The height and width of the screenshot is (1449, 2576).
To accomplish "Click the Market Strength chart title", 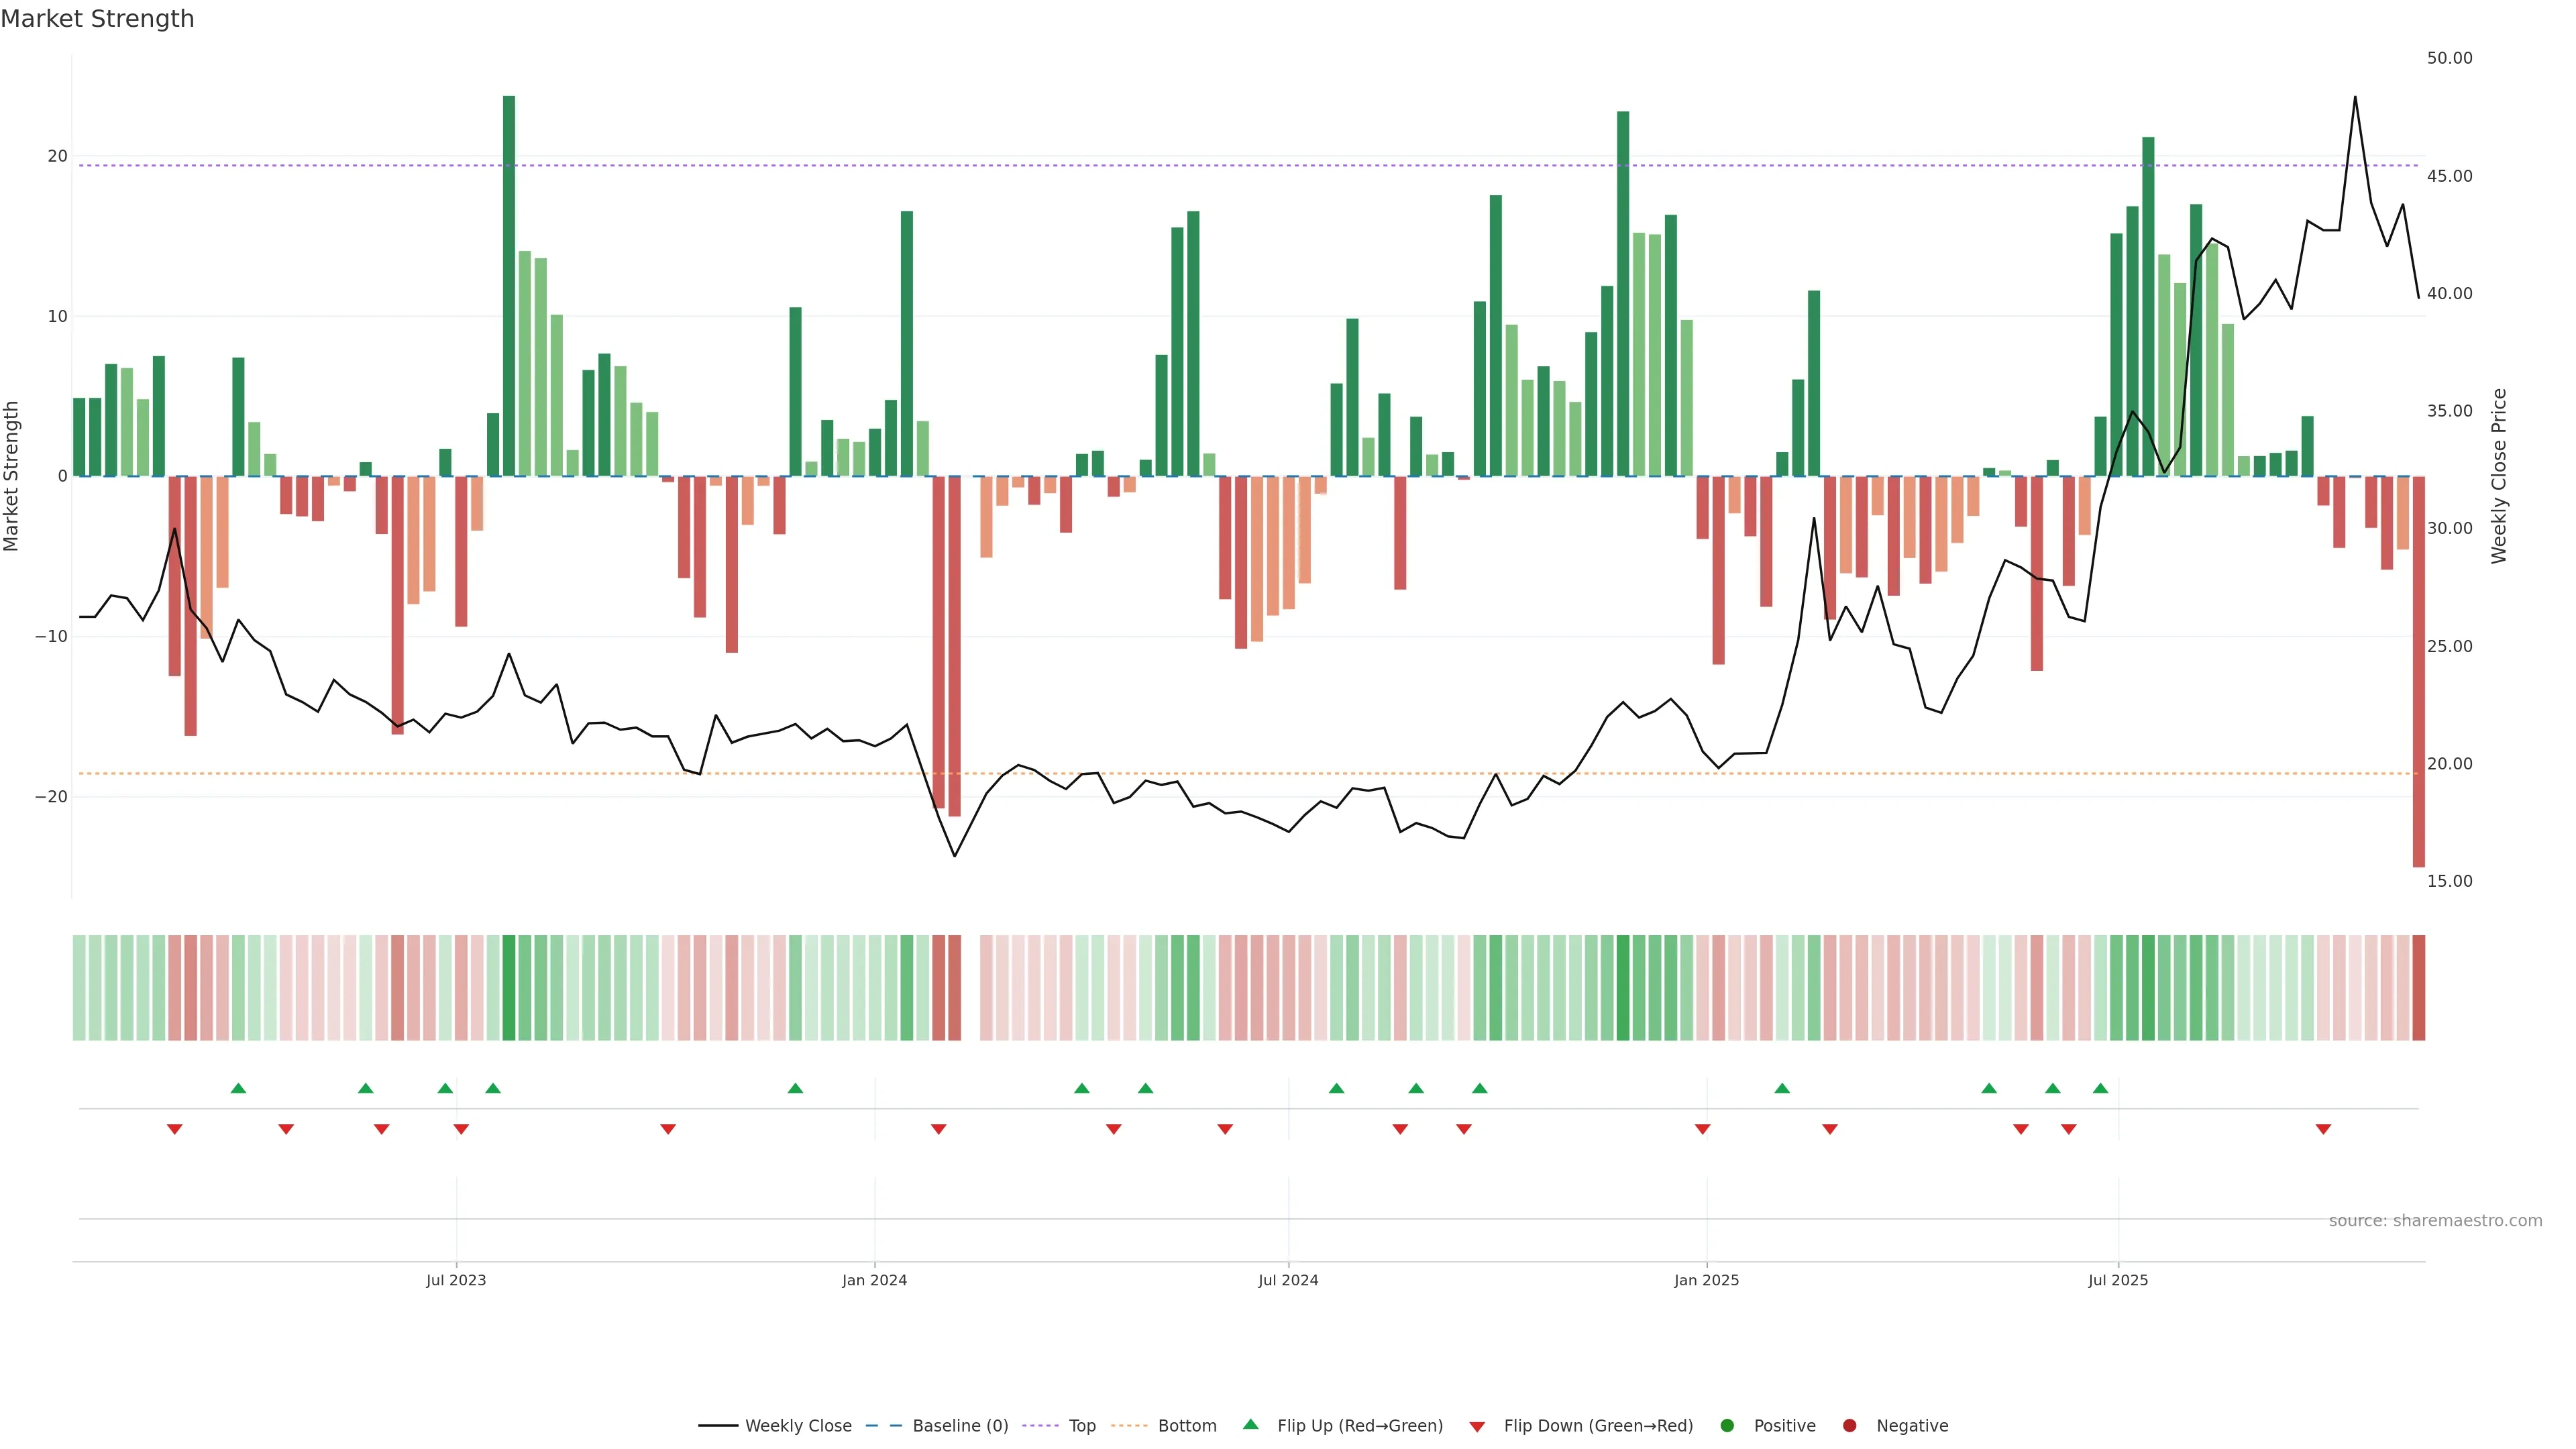I will click(x=97, y=19).
